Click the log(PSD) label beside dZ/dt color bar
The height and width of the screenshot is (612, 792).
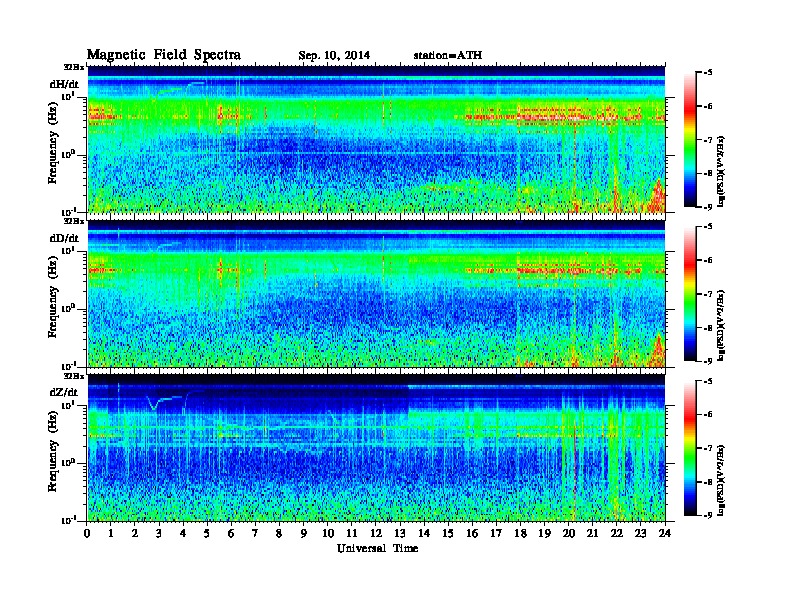(x=721, y=479)
